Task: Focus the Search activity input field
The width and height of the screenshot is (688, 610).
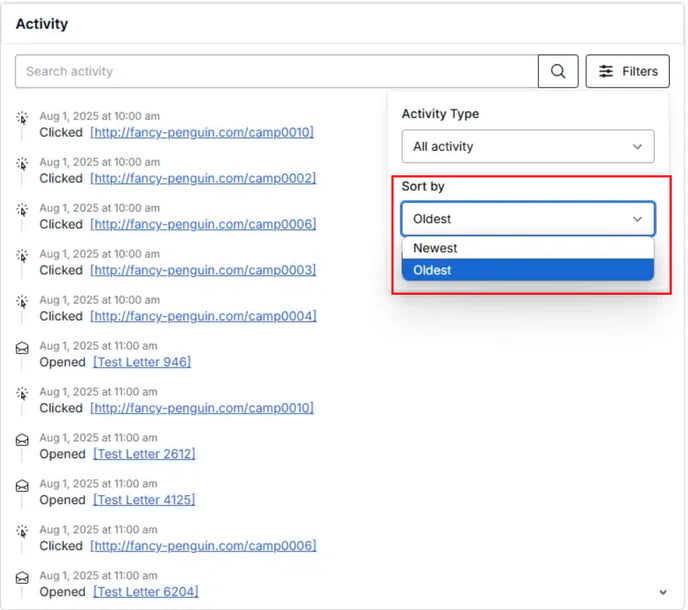Action: pyautogui.click(x=276, y=71)
